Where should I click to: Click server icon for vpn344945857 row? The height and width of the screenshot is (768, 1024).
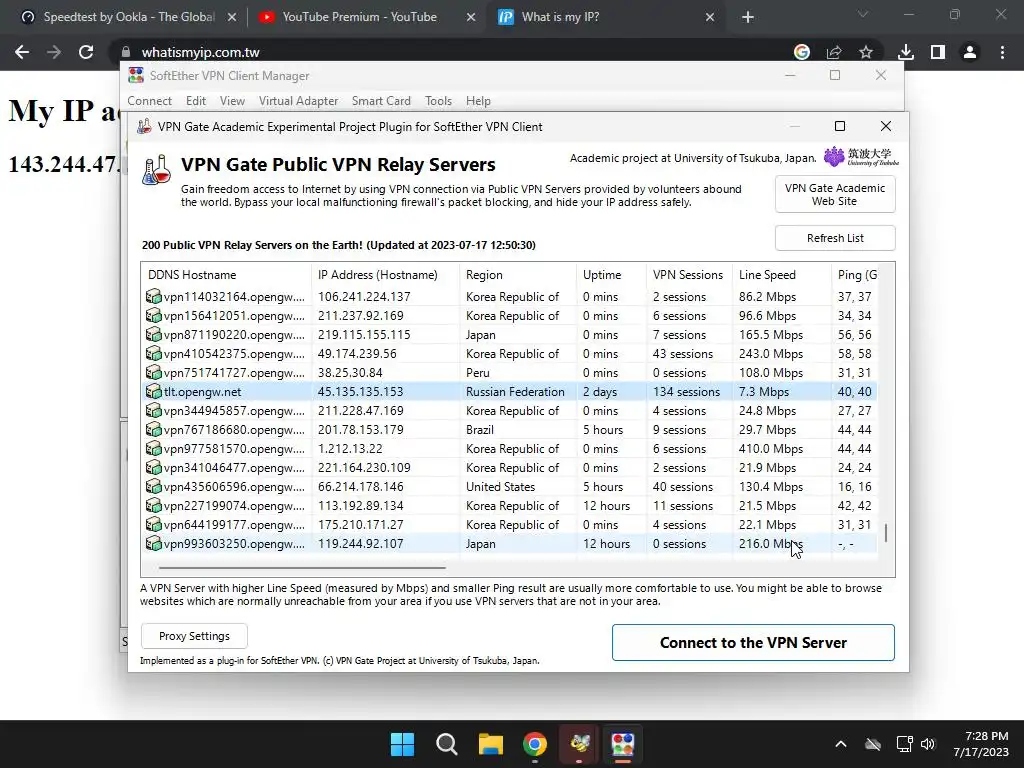[153, 410]
